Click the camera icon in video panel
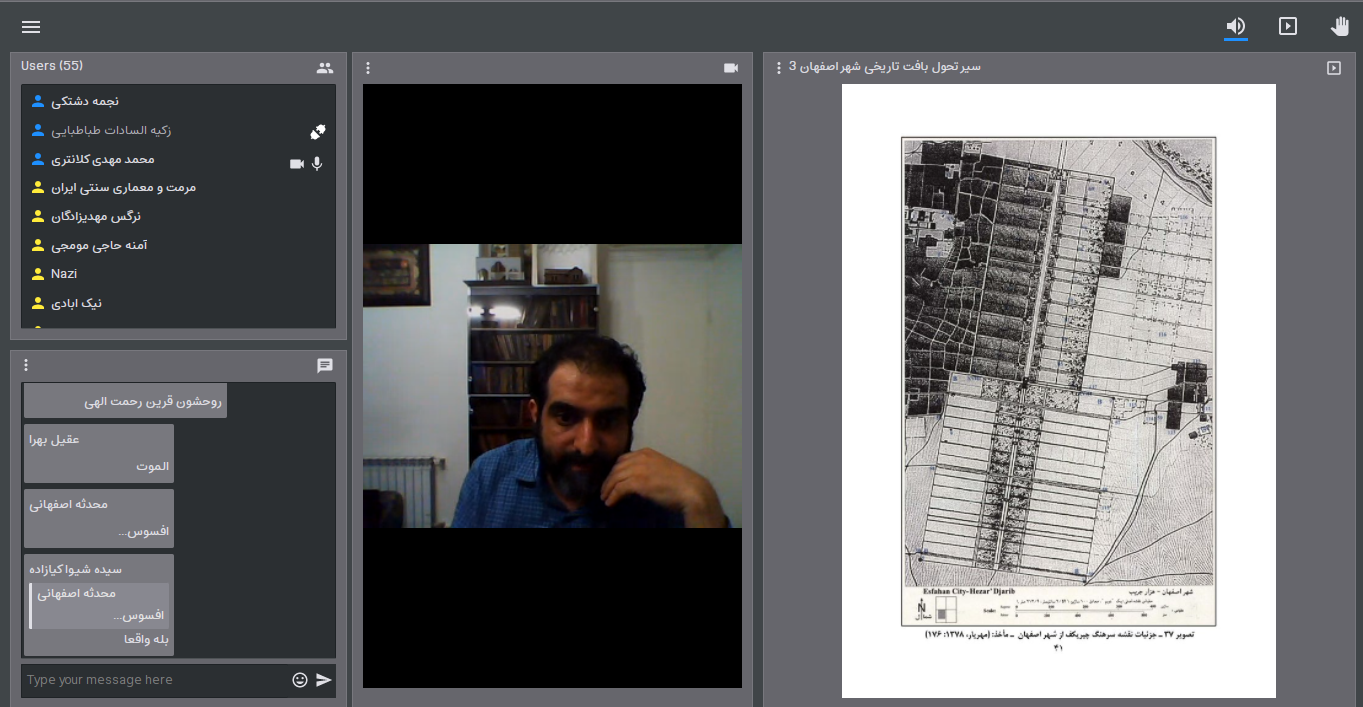Viewport: 1363px width, 707px height. [x=731, y=68]
